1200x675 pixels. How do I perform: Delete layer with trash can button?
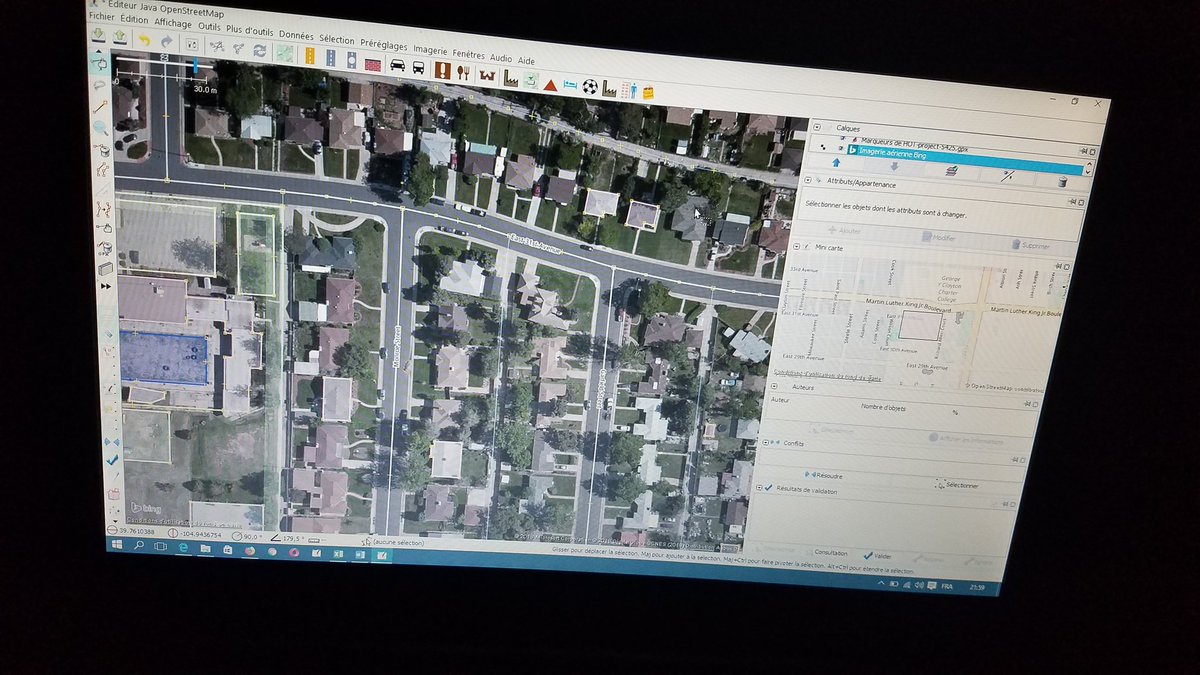1062,182
